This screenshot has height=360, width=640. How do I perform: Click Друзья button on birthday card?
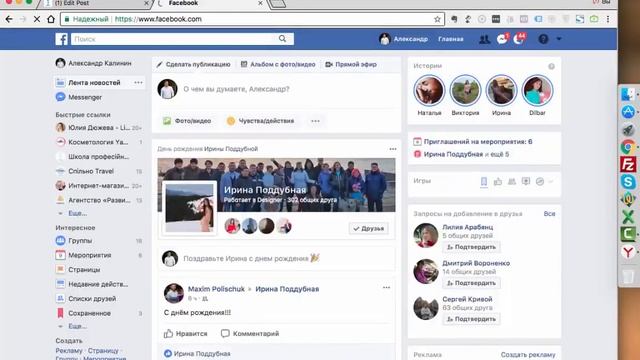point(369,229)
